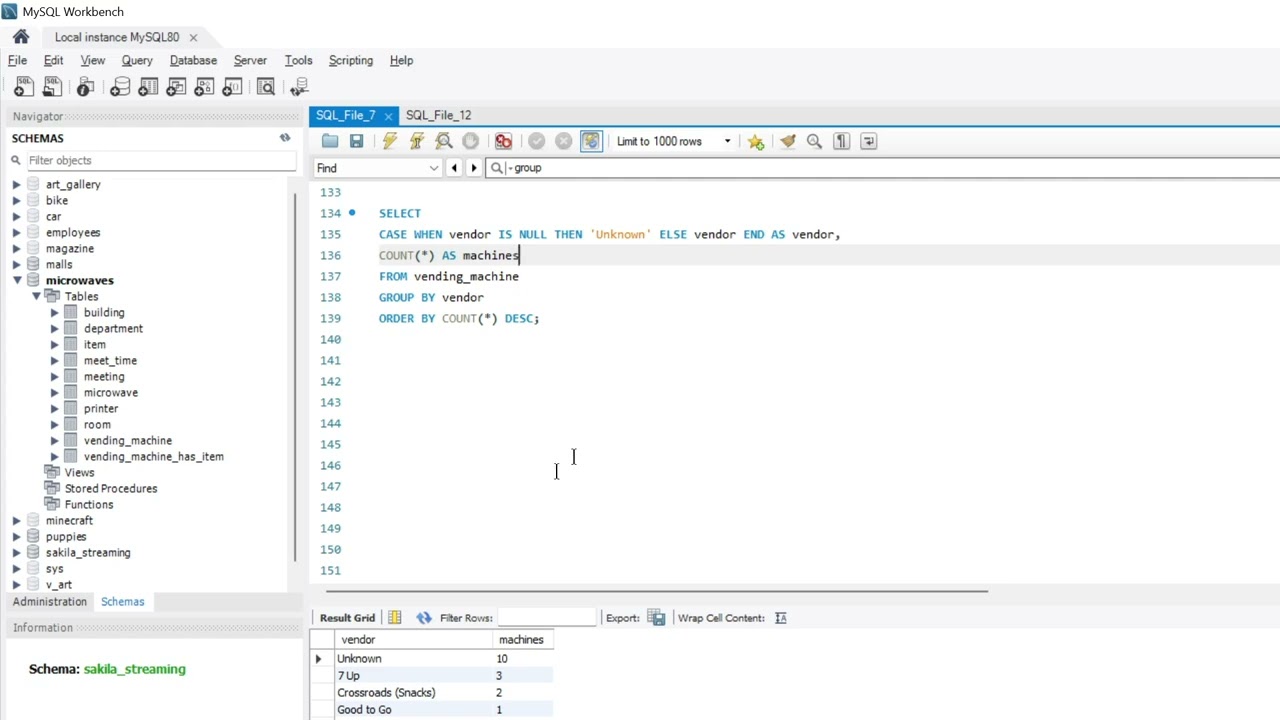Image resolution: width=1280 pixels, height=720 pixels.
Task: Collapse the microwaves schema
Action: 16,280
